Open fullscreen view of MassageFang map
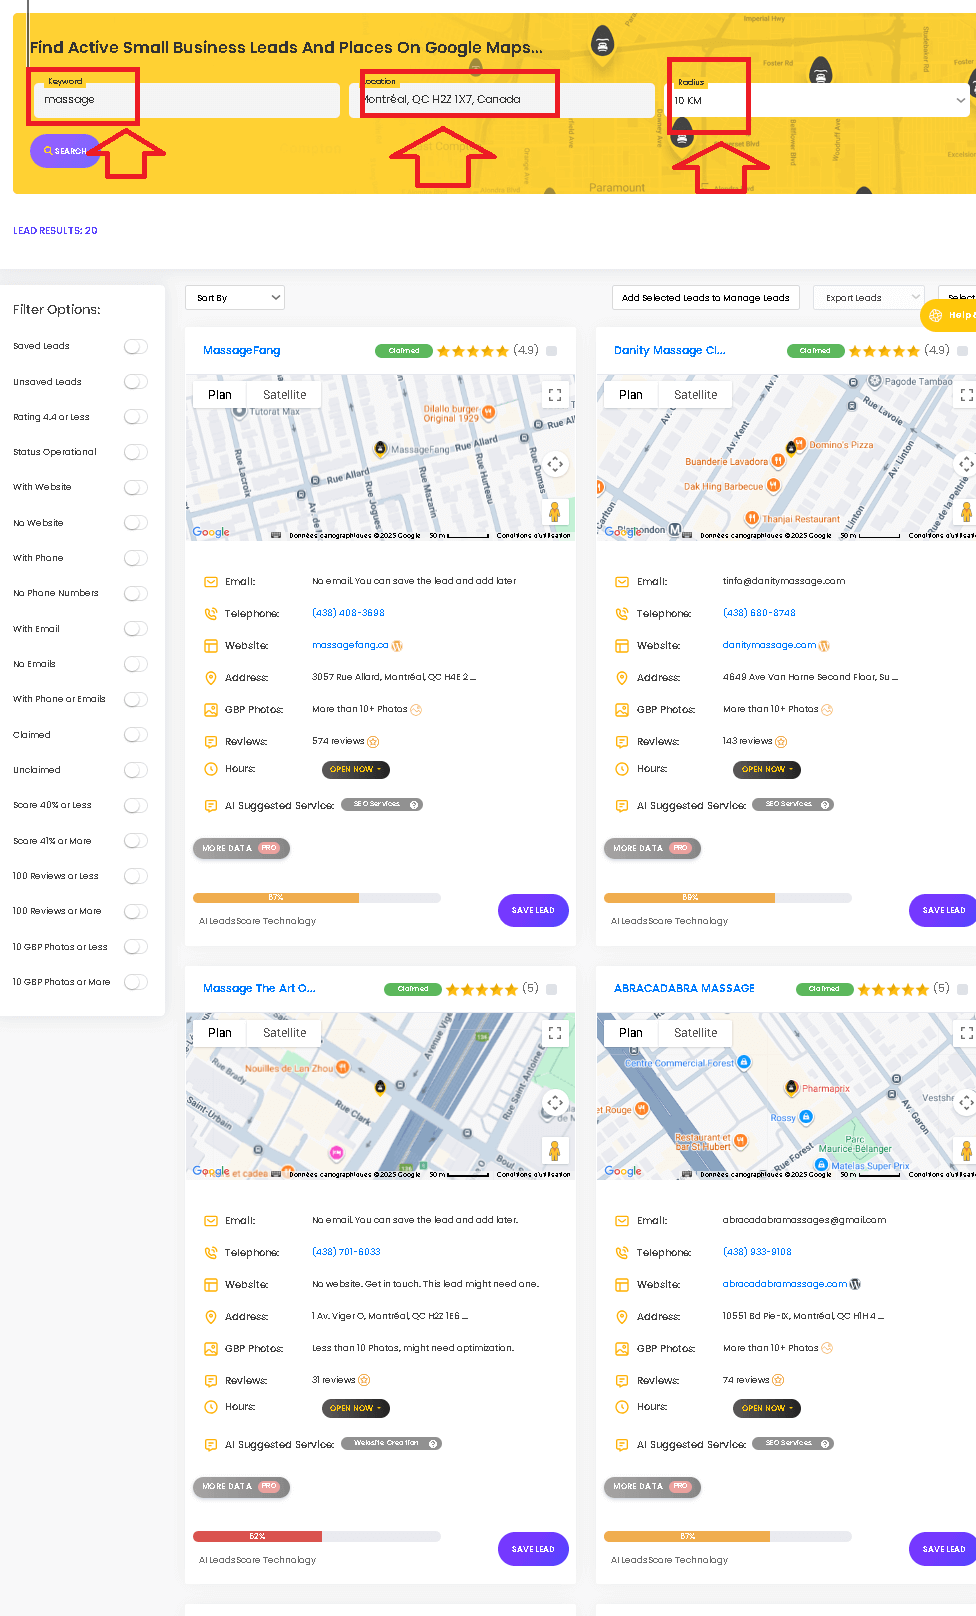976x1616 pixels. pos(555,395)
